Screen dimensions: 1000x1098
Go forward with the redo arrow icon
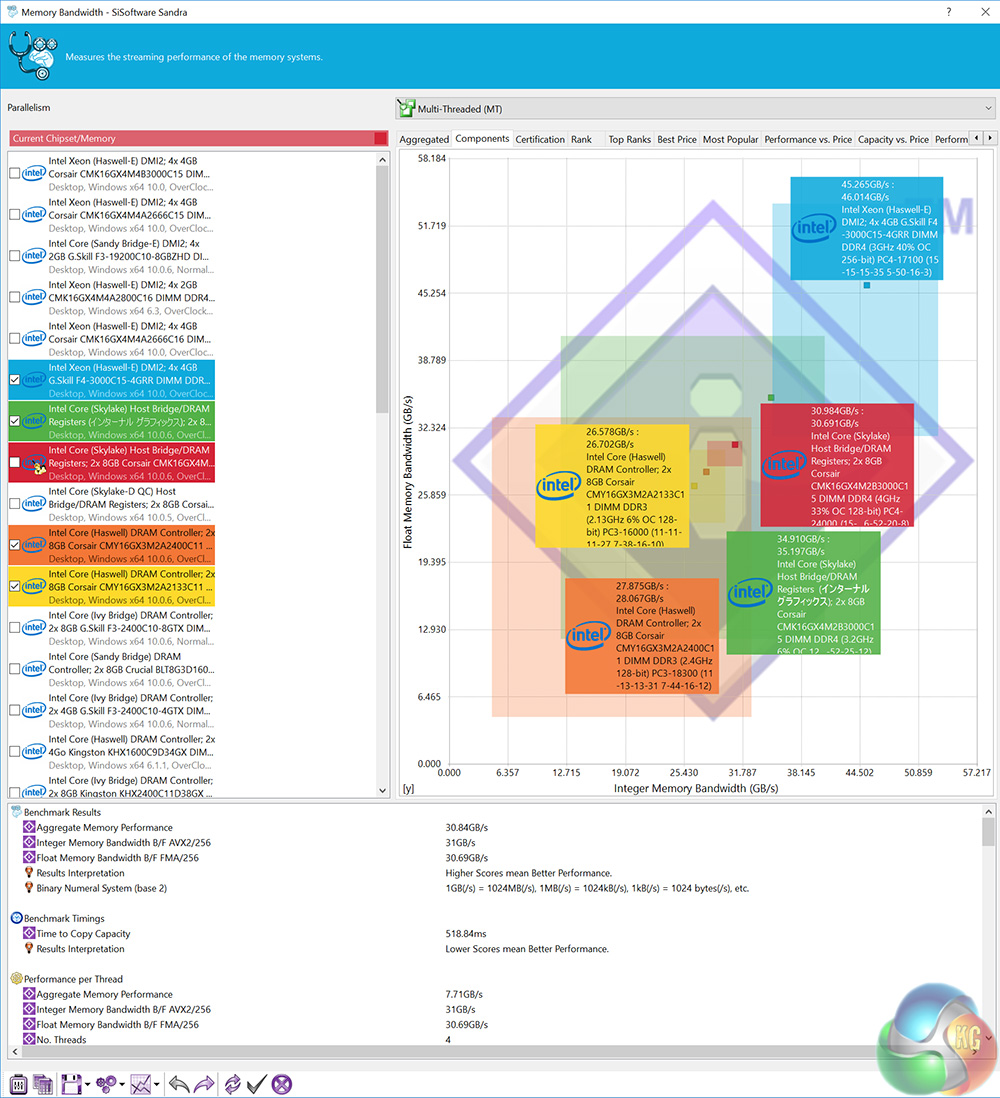point(204,1085)
